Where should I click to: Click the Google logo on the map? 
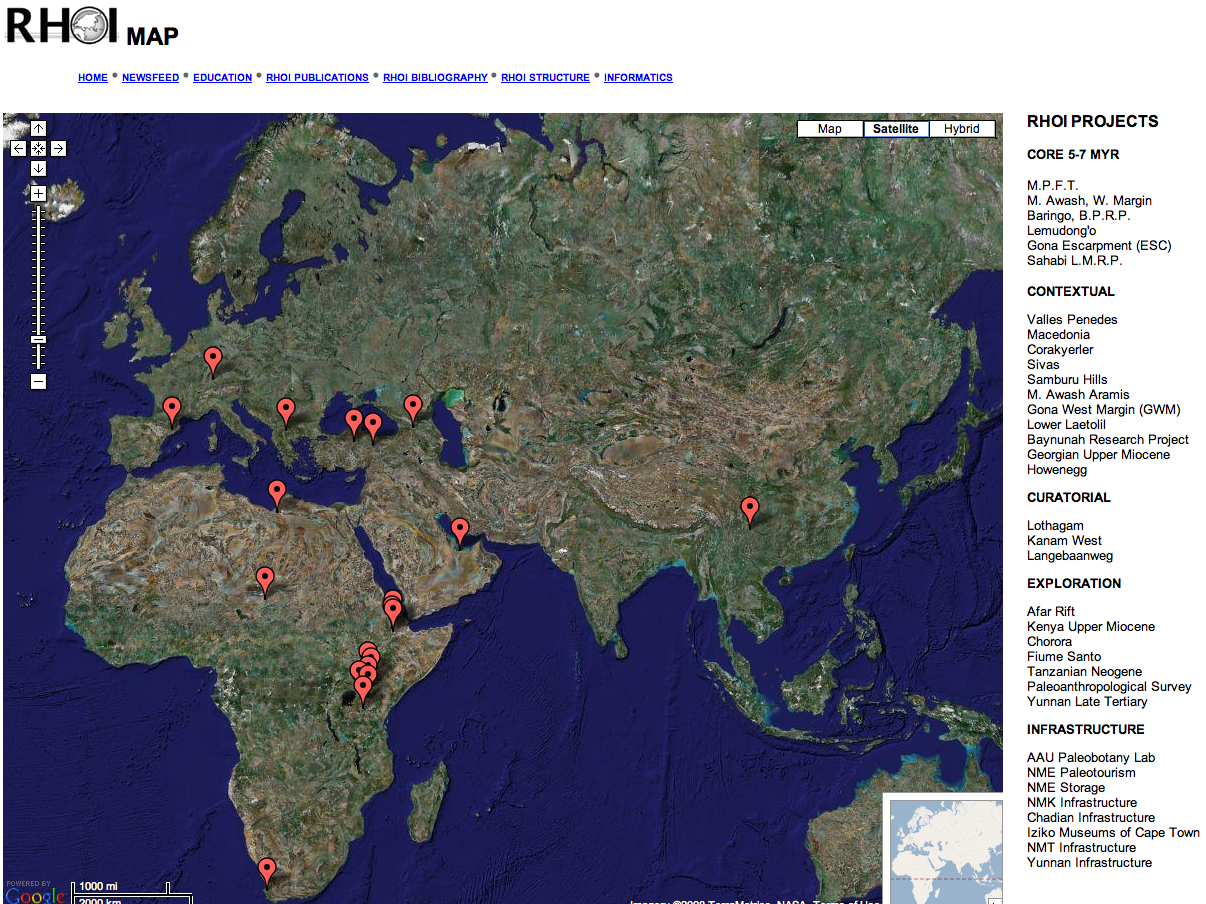click(36, 895)
